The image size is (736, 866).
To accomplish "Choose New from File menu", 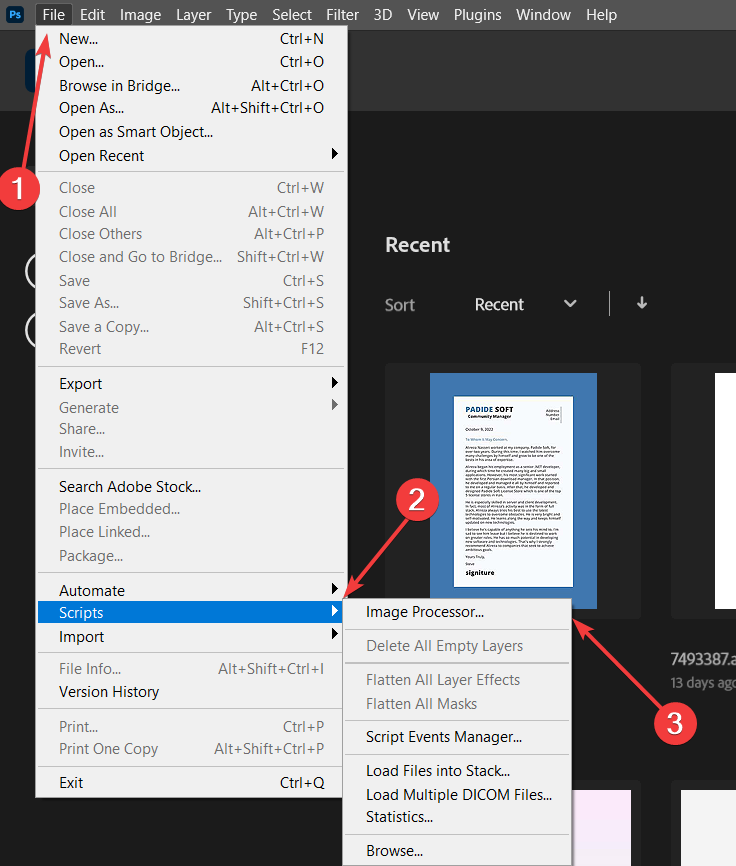I will point(79,39).
